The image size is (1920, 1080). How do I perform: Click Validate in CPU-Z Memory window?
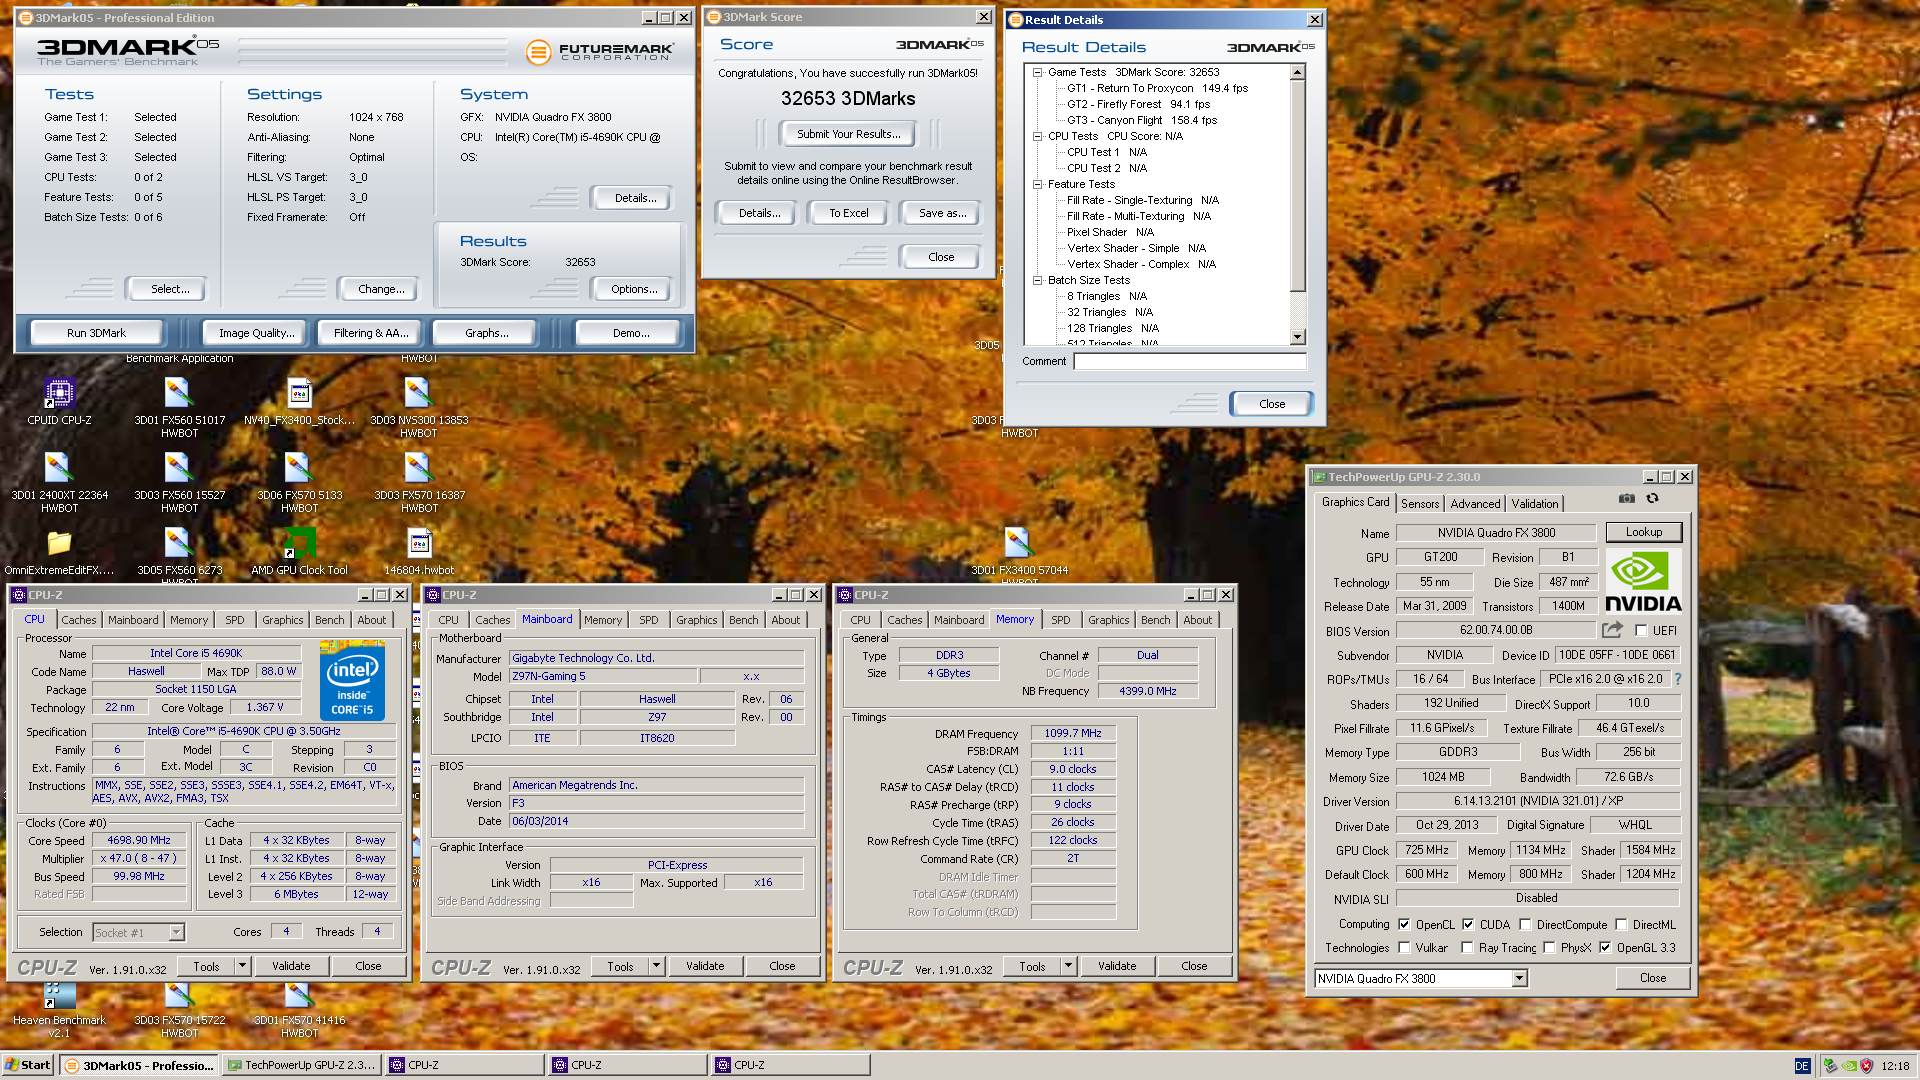(x=1117, y=966)
